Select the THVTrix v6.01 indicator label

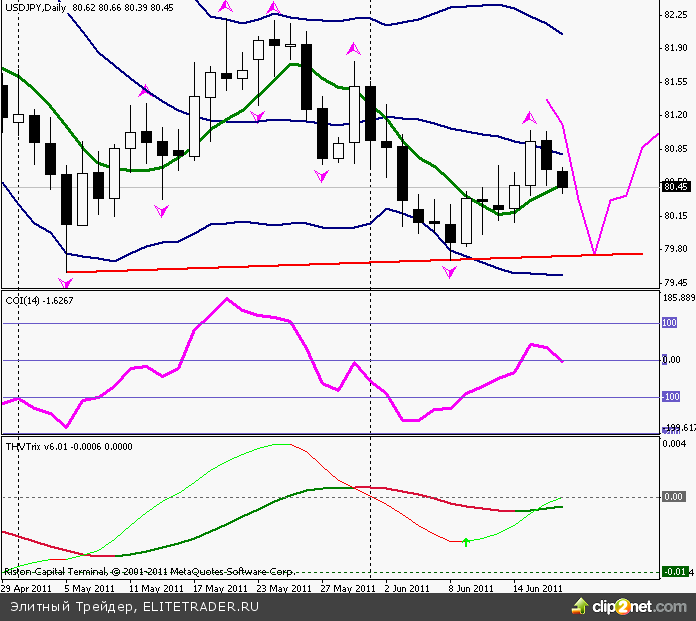[x=36, y=446]
